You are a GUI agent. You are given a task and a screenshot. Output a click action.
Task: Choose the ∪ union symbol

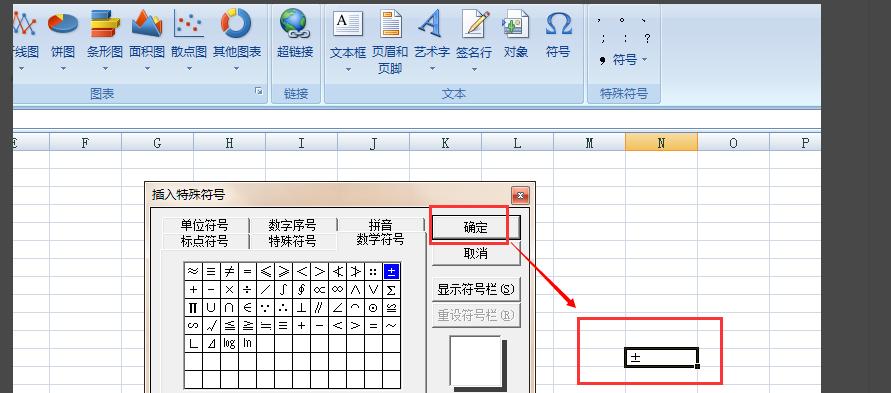point(211,307)
